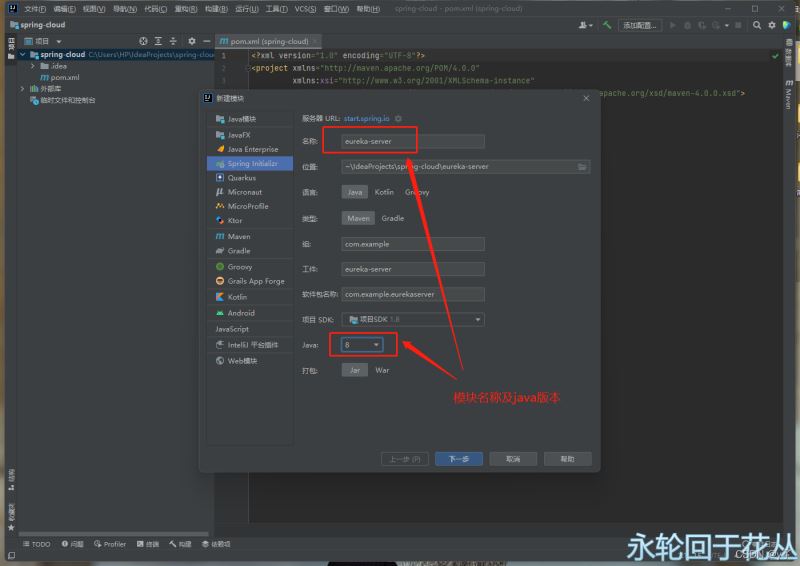Click the 取消 (Cancel) button
The image size is (800, 566).
pyautogui.click(x=513, y=459)
